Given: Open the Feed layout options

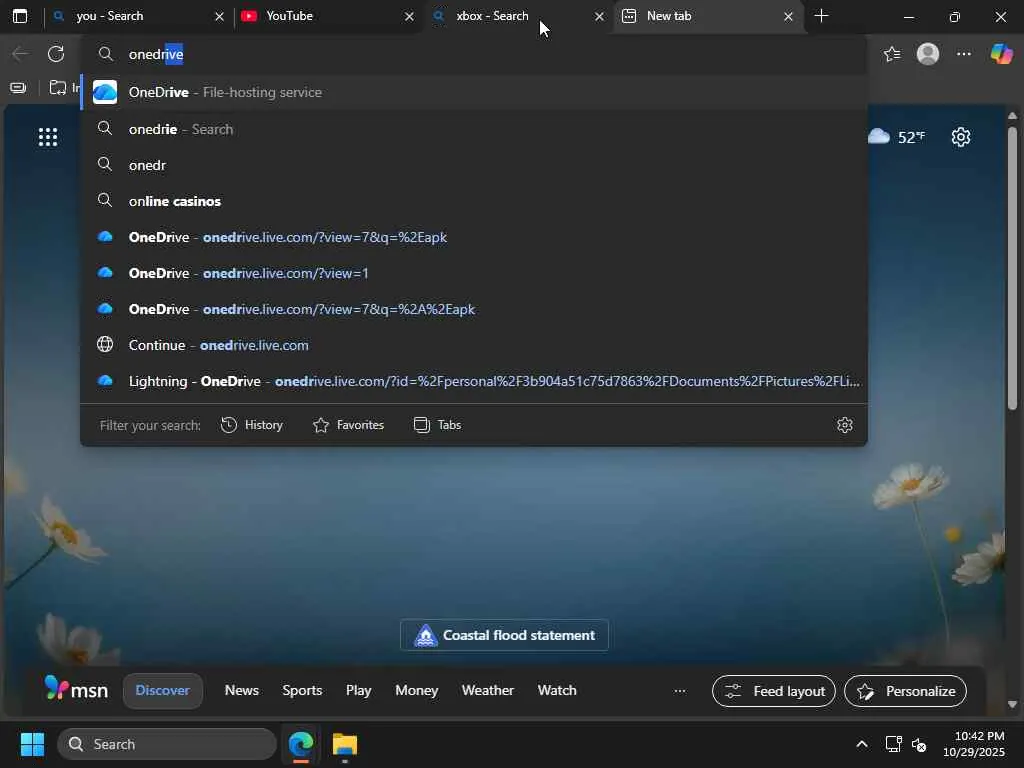Looking at the screenshot, I should (x=774, y=691).
